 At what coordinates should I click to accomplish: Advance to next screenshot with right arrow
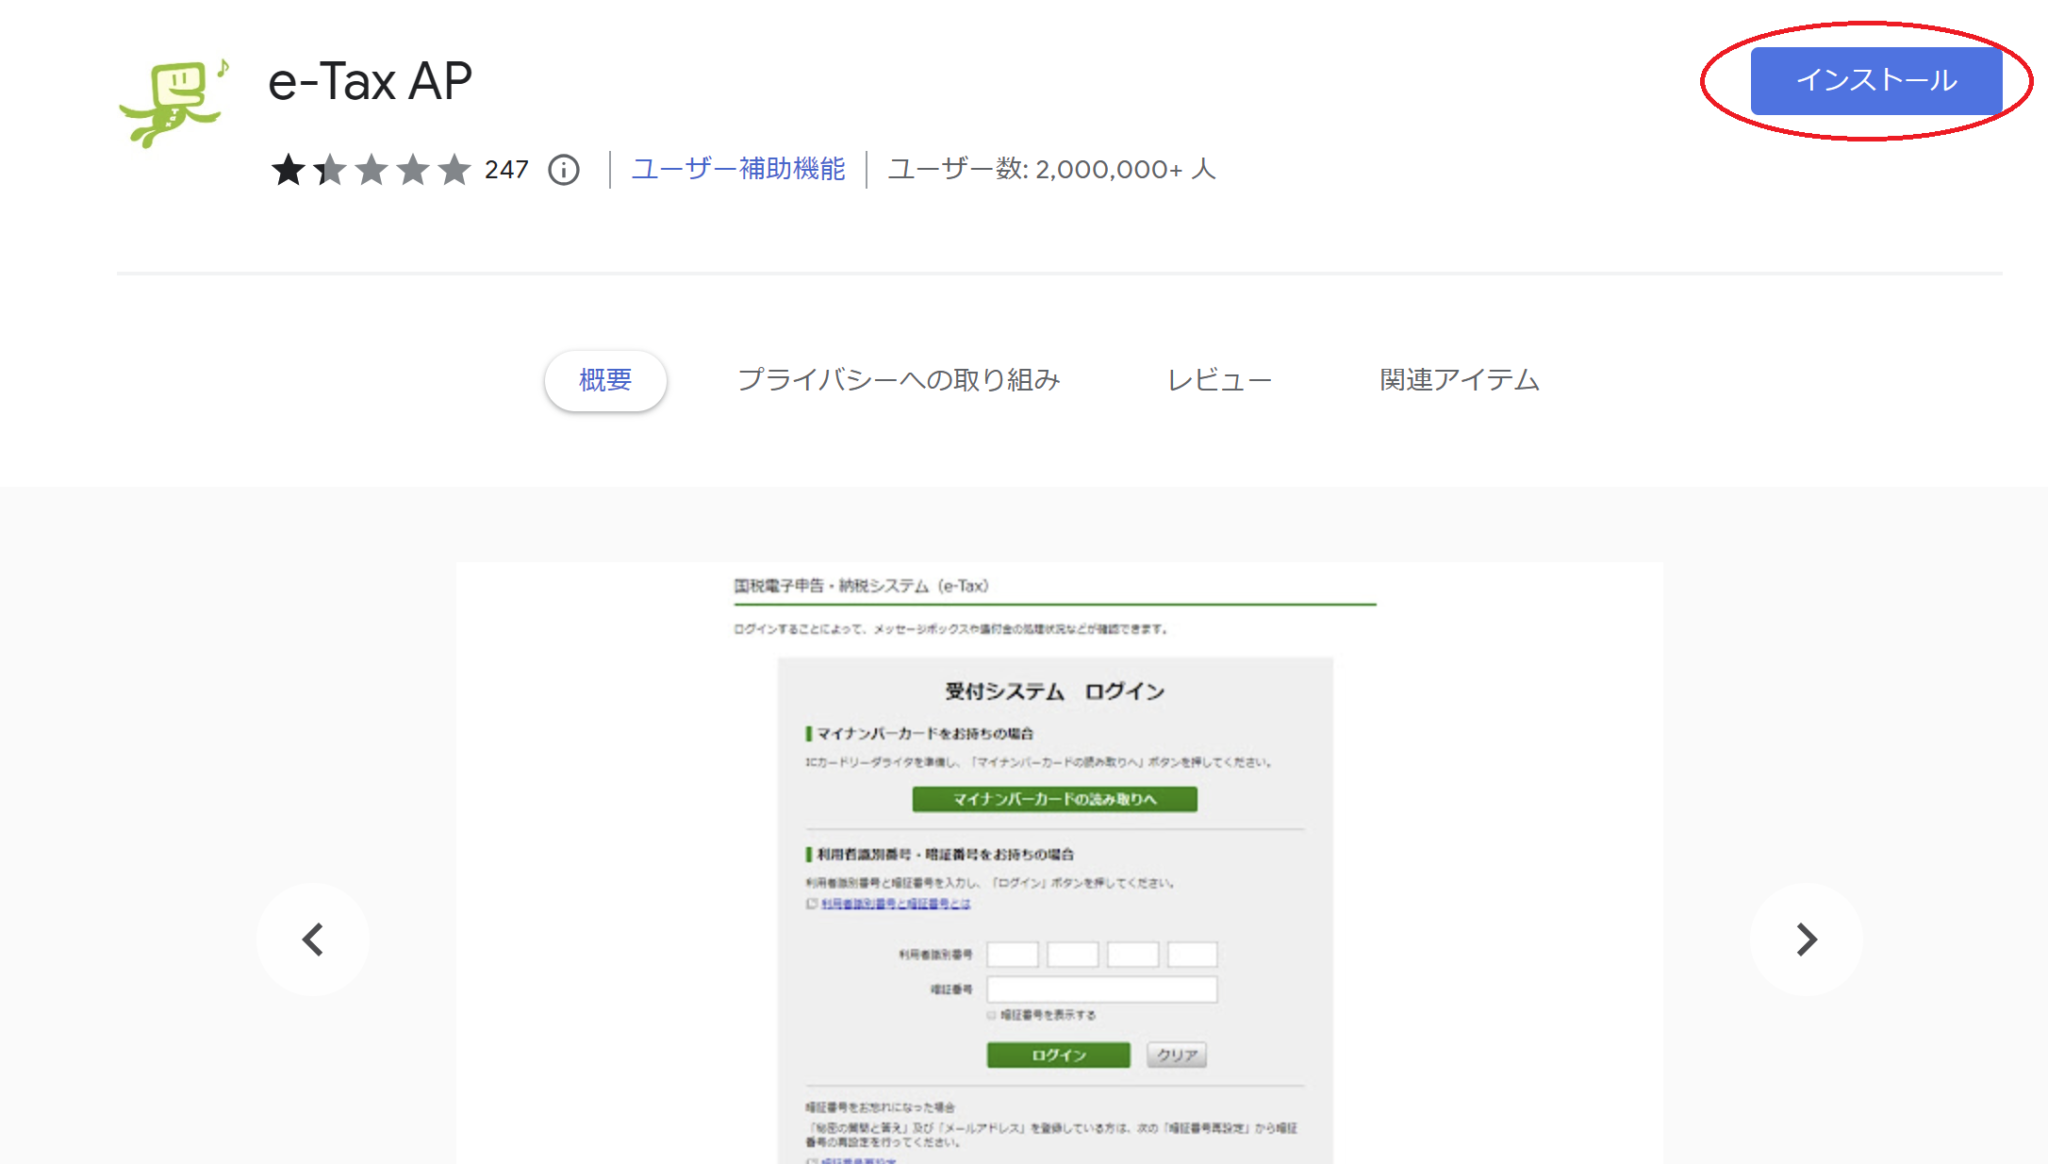(x=1805, y=938)
